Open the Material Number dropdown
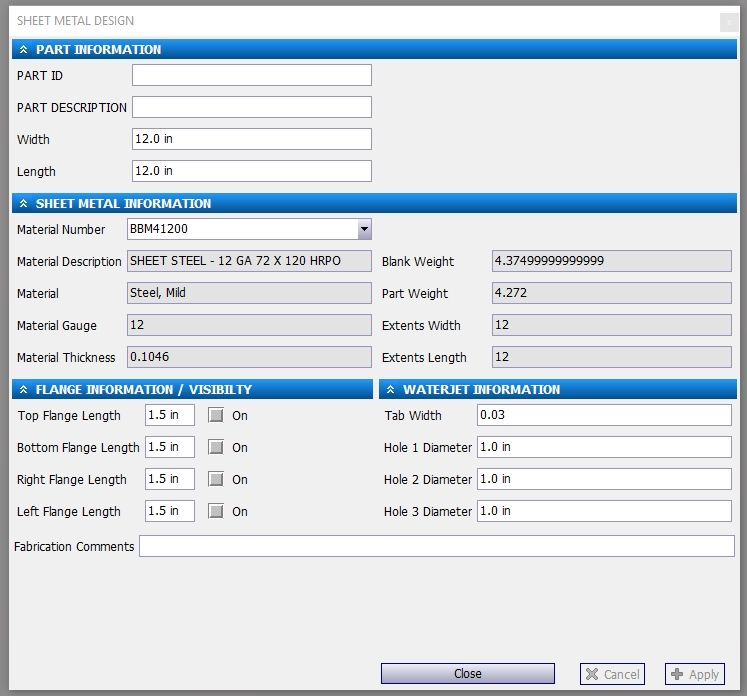Image resolution: width=747 pixels, height=696 pixels. pos(364,230)
